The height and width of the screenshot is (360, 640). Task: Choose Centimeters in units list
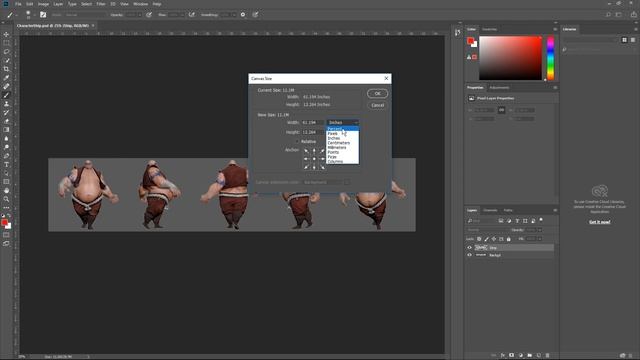tap(343, 143)
